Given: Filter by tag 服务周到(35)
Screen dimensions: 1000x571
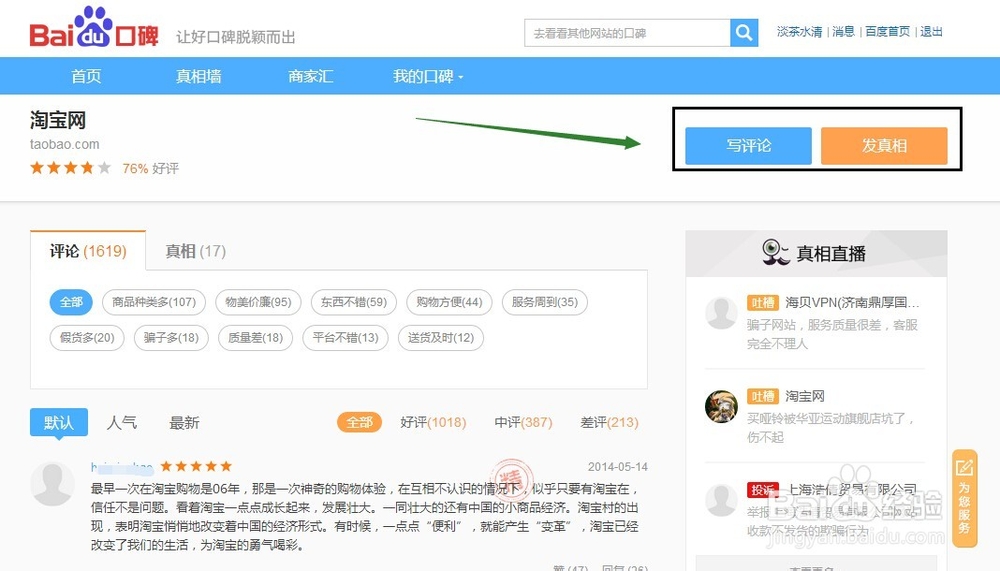Looking at the screenshot, I should [x=545, y=302].
